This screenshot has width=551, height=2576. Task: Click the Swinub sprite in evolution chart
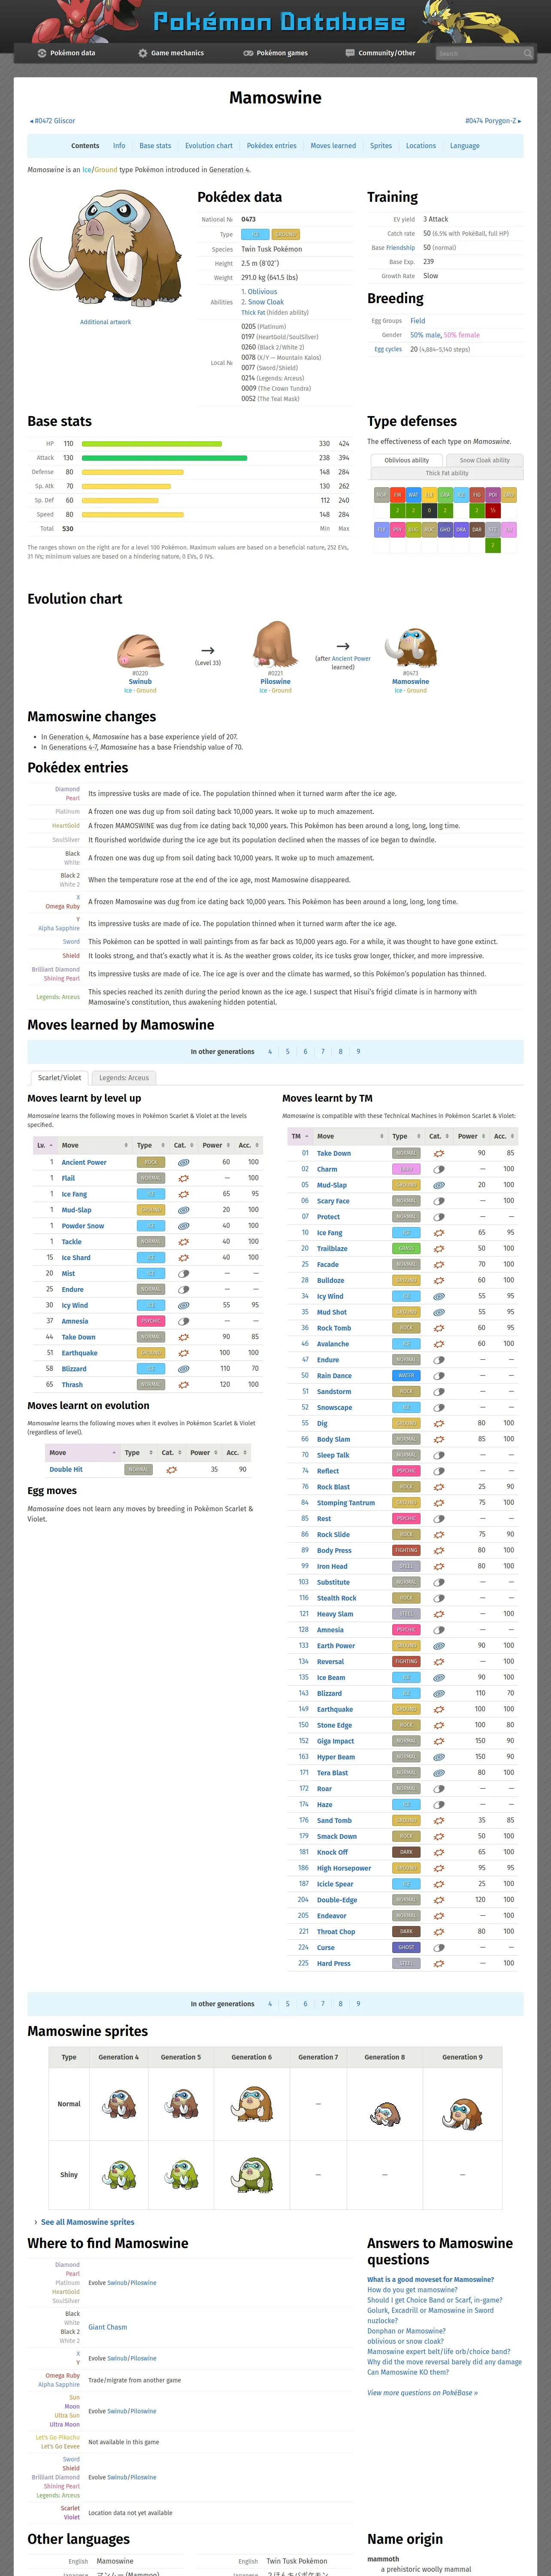click(140, 650)
